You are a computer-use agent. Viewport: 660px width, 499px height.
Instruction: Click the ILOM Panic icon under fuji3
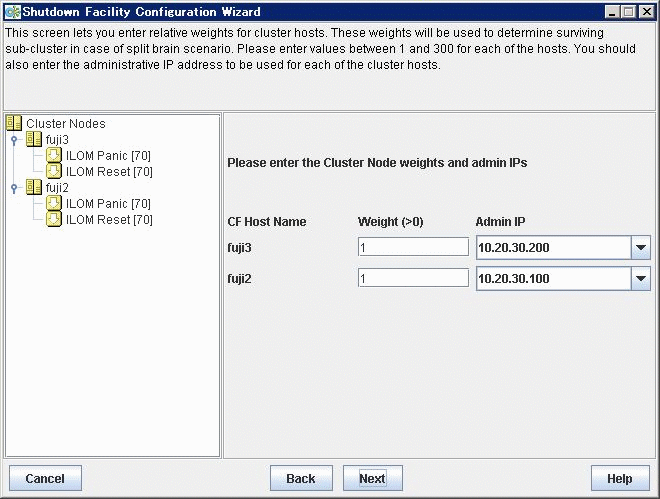click(x=54, y=155)
